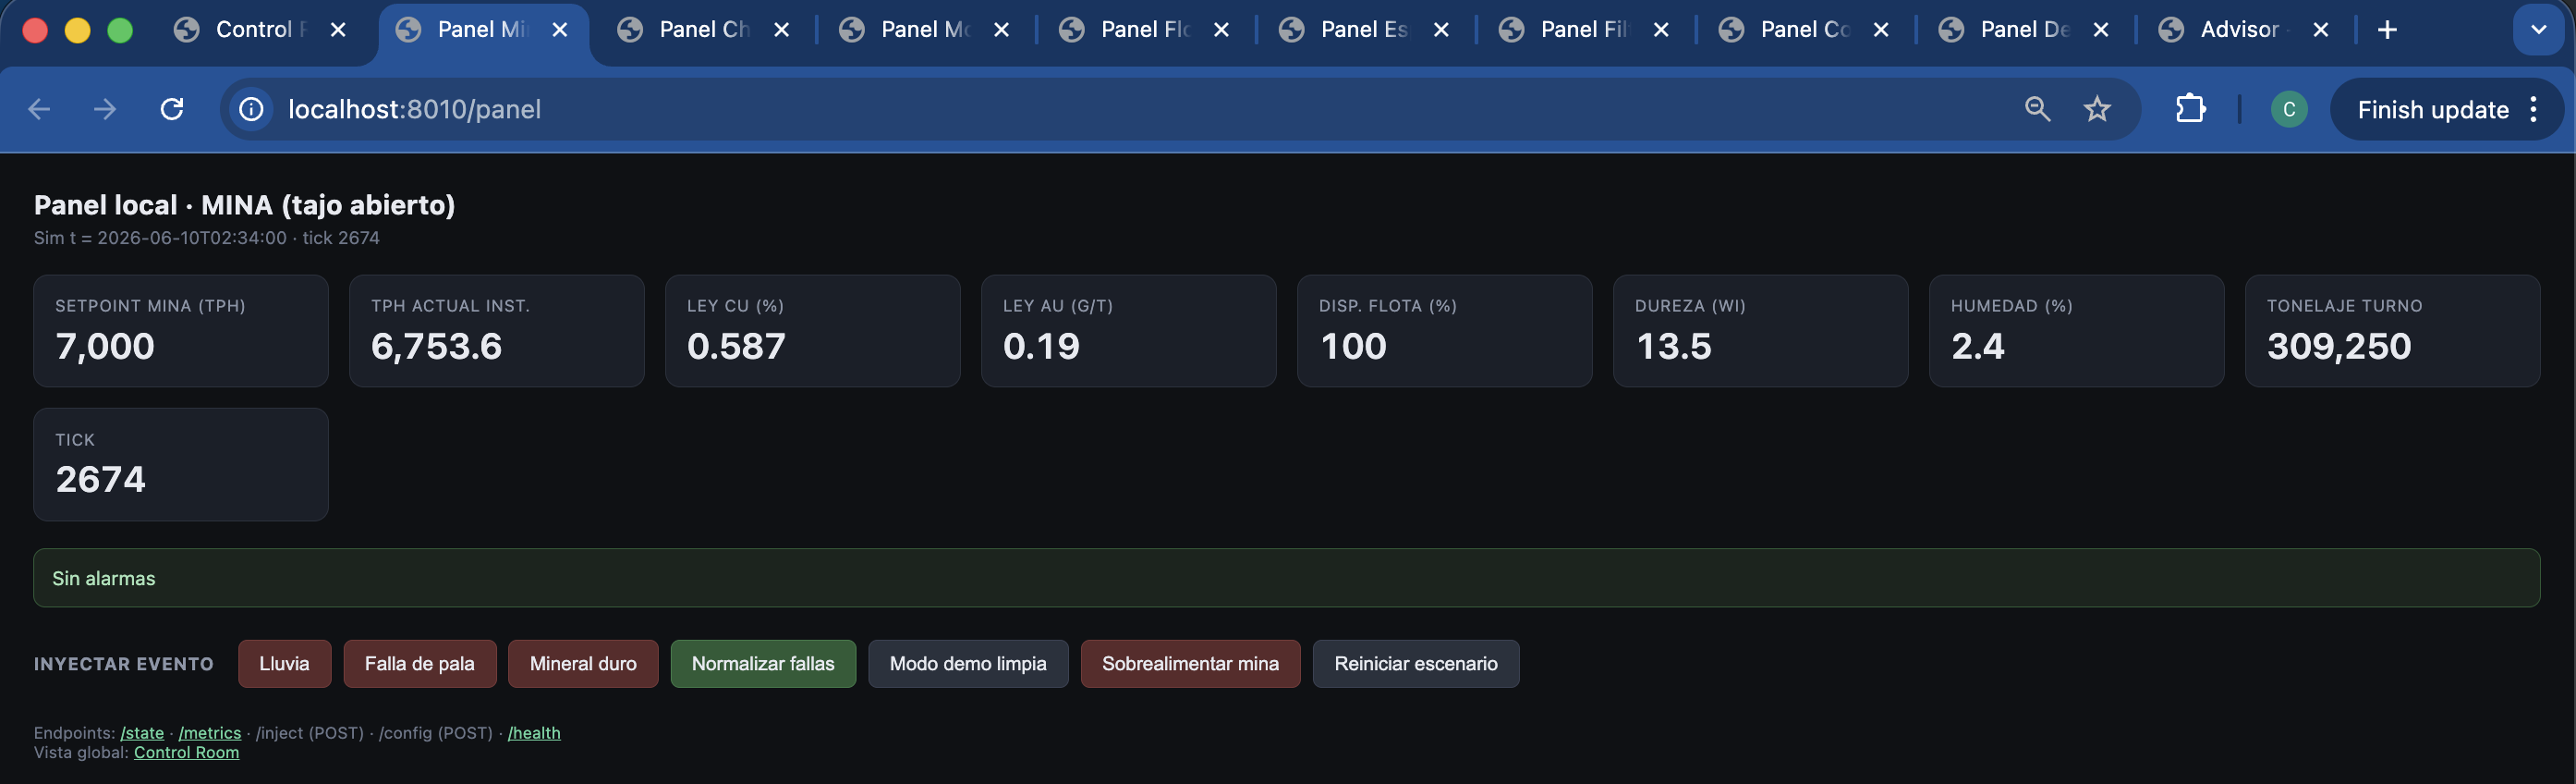Inject the Mineral duro event

(583, 664)
